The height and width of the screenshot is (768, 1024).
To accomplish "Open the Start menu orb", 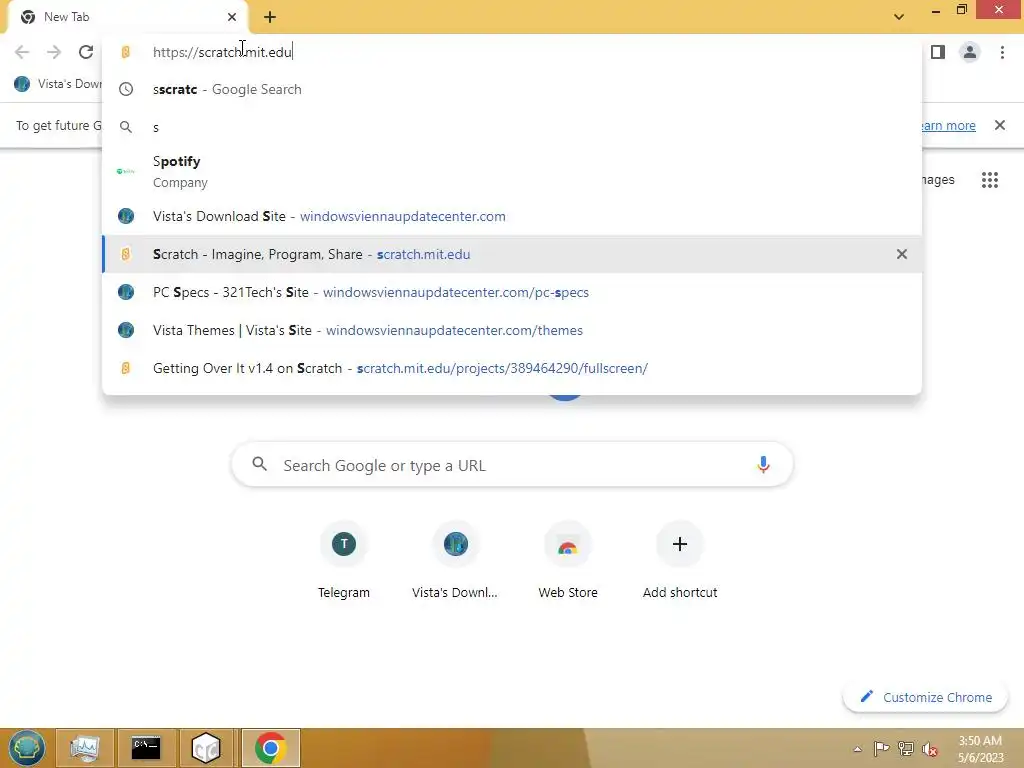I will coord(27,748).
